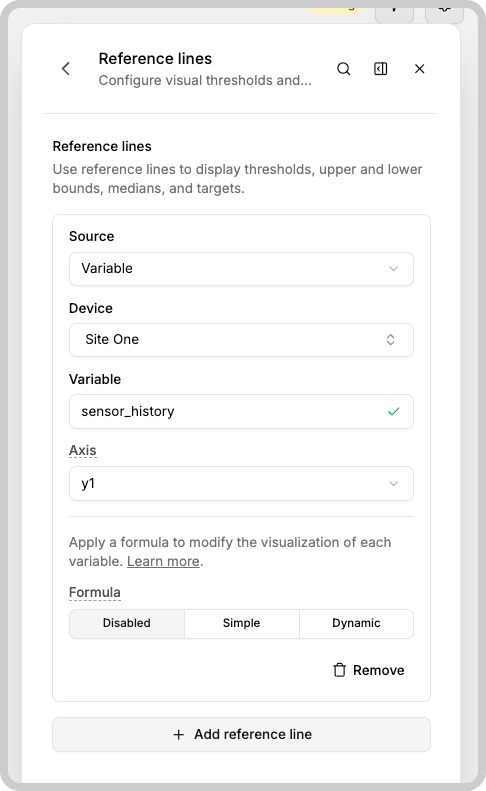The height and width of the screenshot is (791, 486).
Task: Click the green checkmark in Variable field
Action: pos(394,412)
